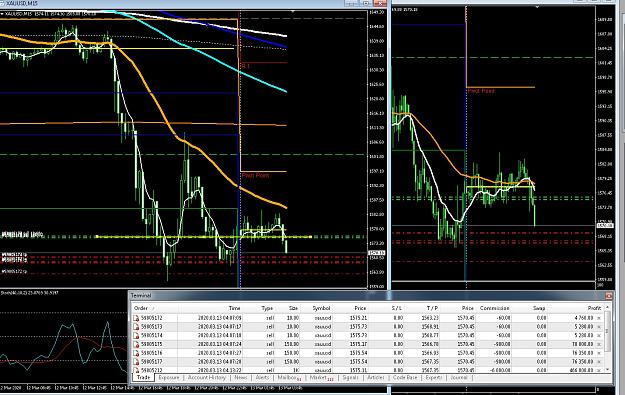Sort orders by the Commission column header
Image resolution: width=625 pixels, height=395 pixels.
(494, 308)
